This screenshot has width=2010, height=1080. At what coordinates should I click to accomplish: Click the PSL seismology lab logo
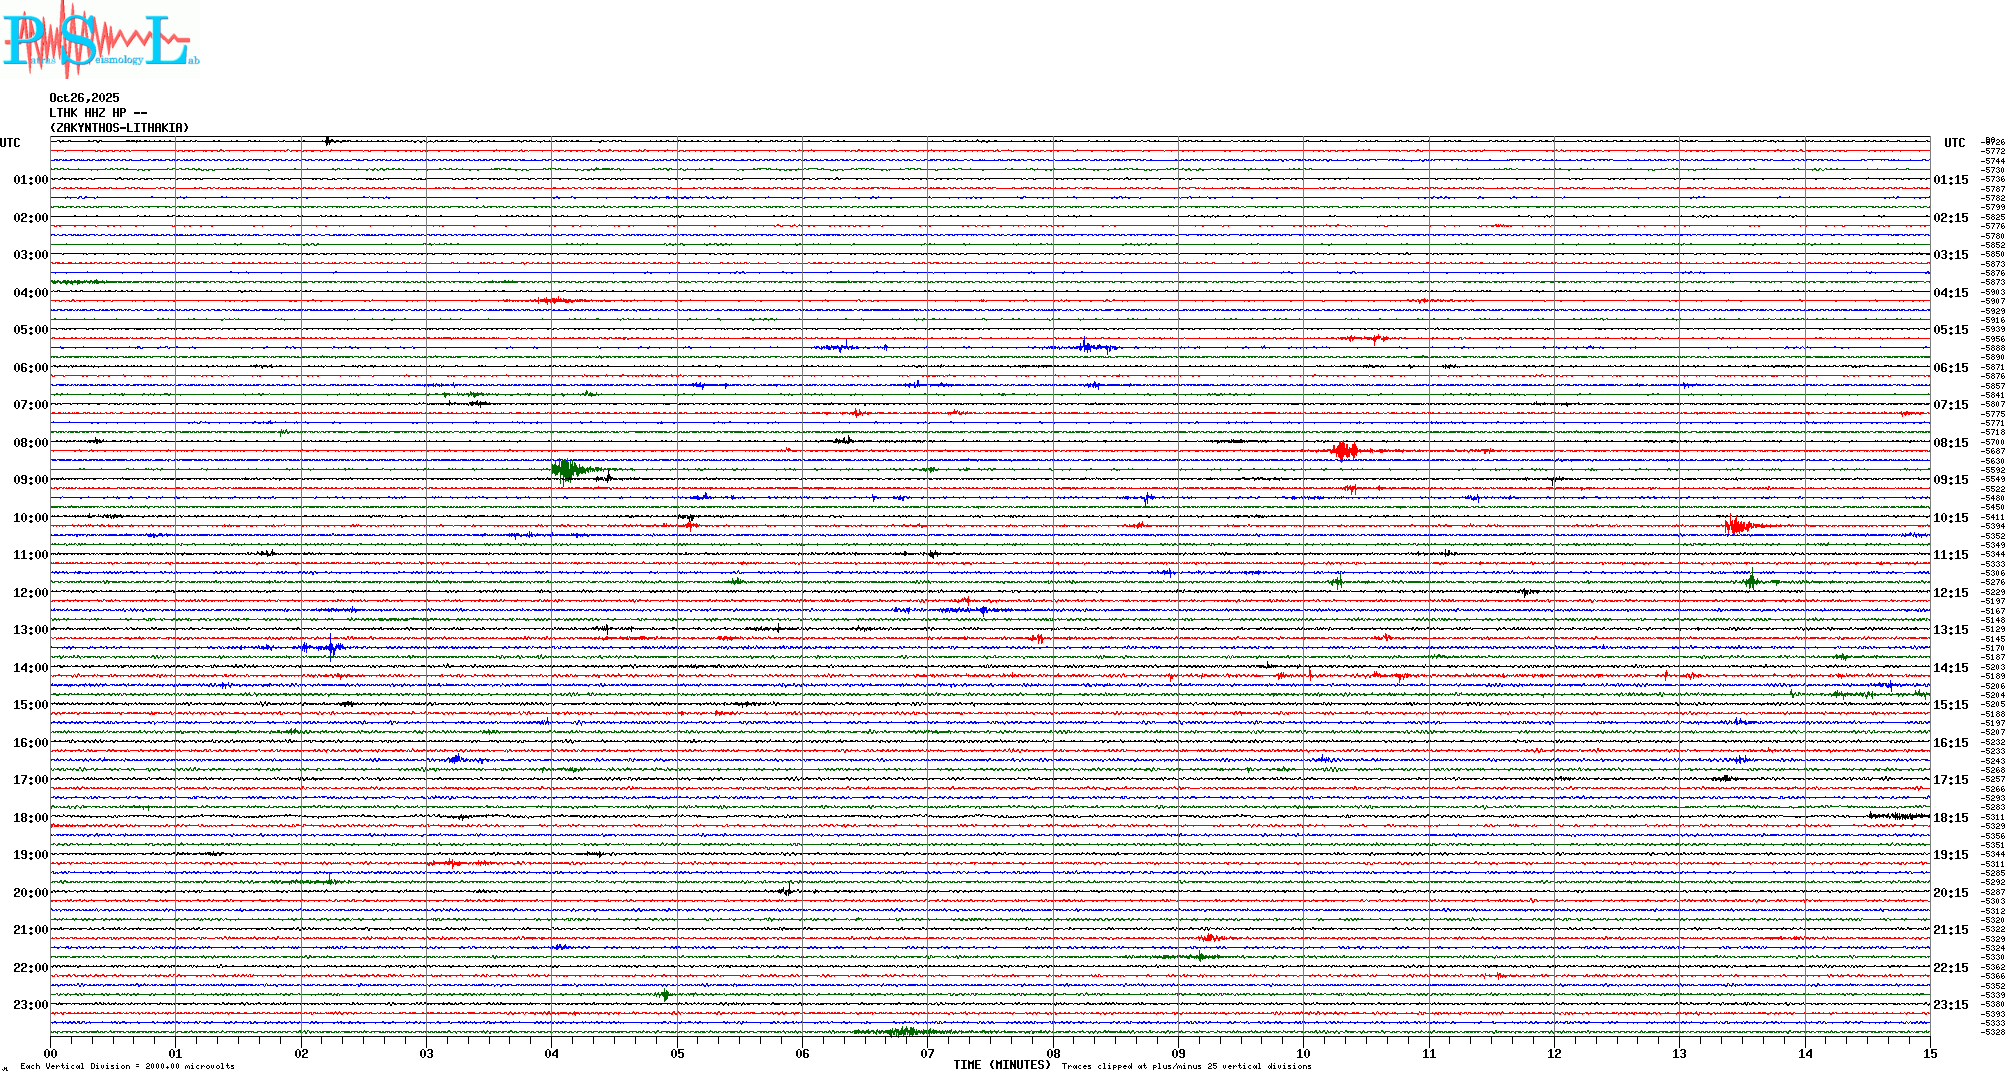pos(98,40)
